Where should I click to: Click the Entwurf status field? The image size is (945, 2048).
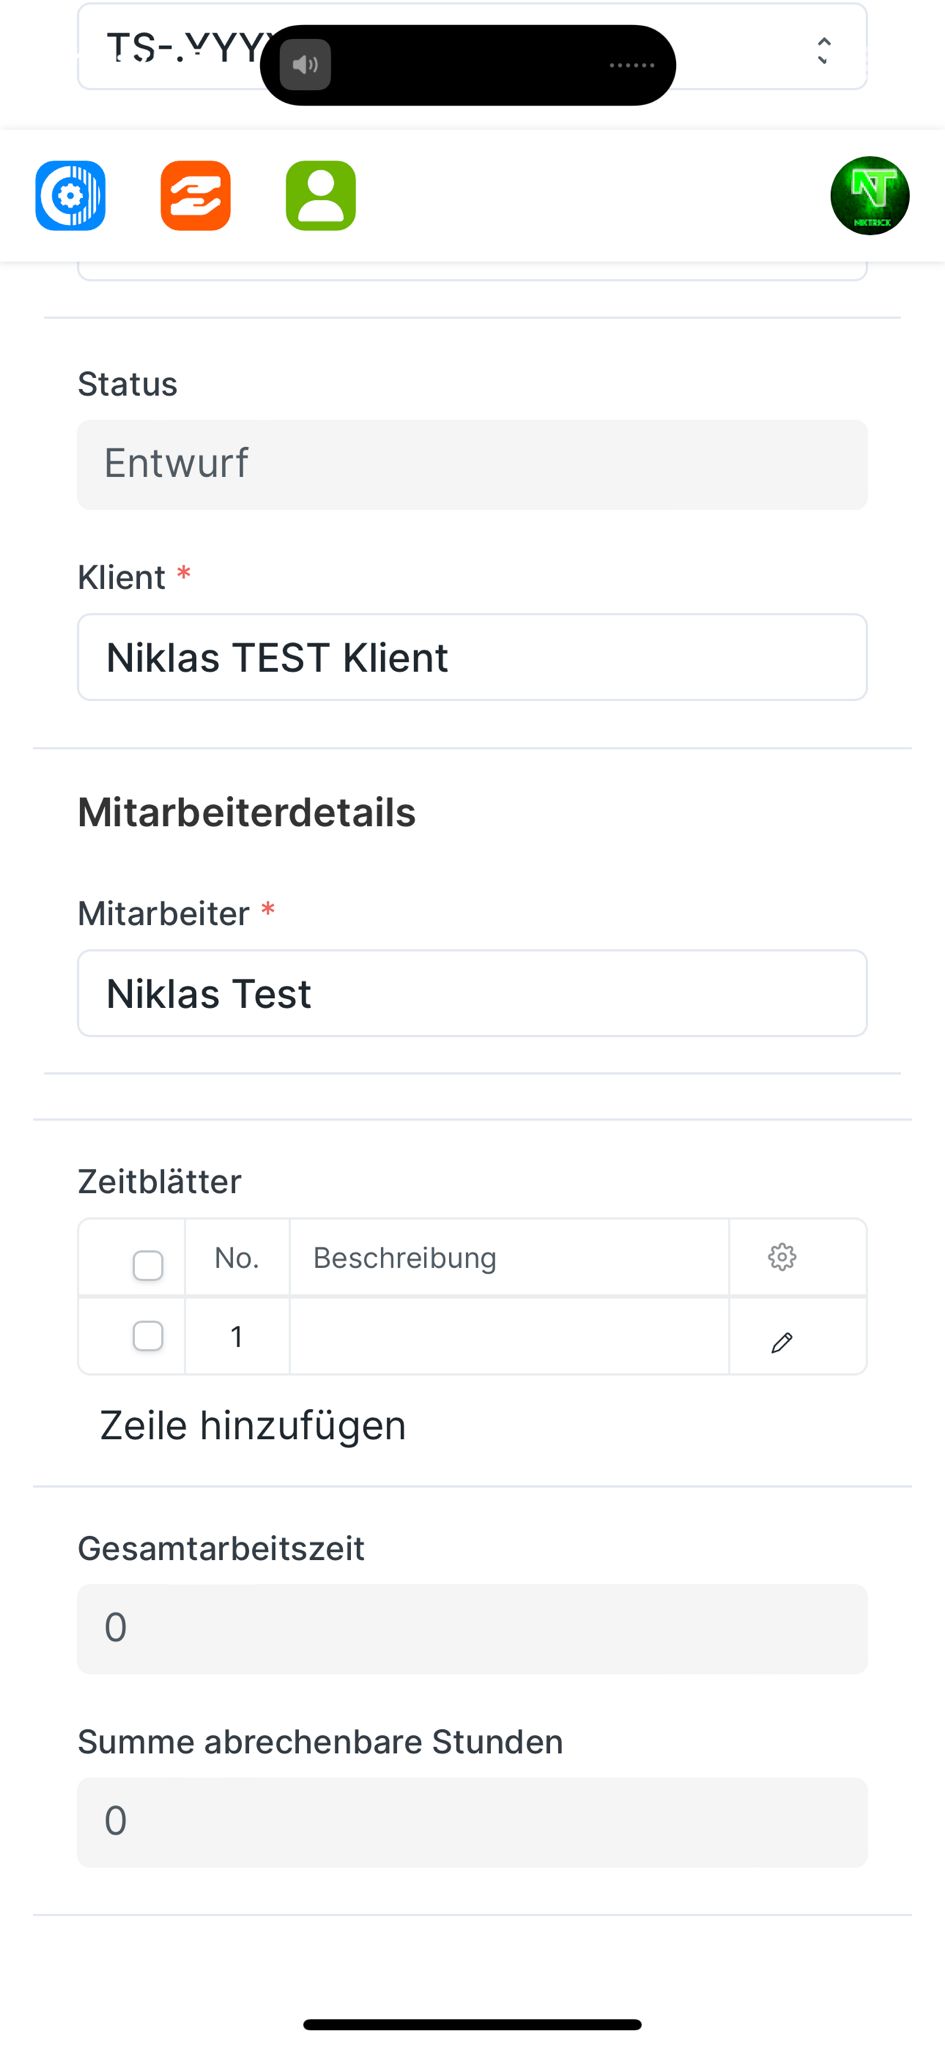tap(472, 464)
